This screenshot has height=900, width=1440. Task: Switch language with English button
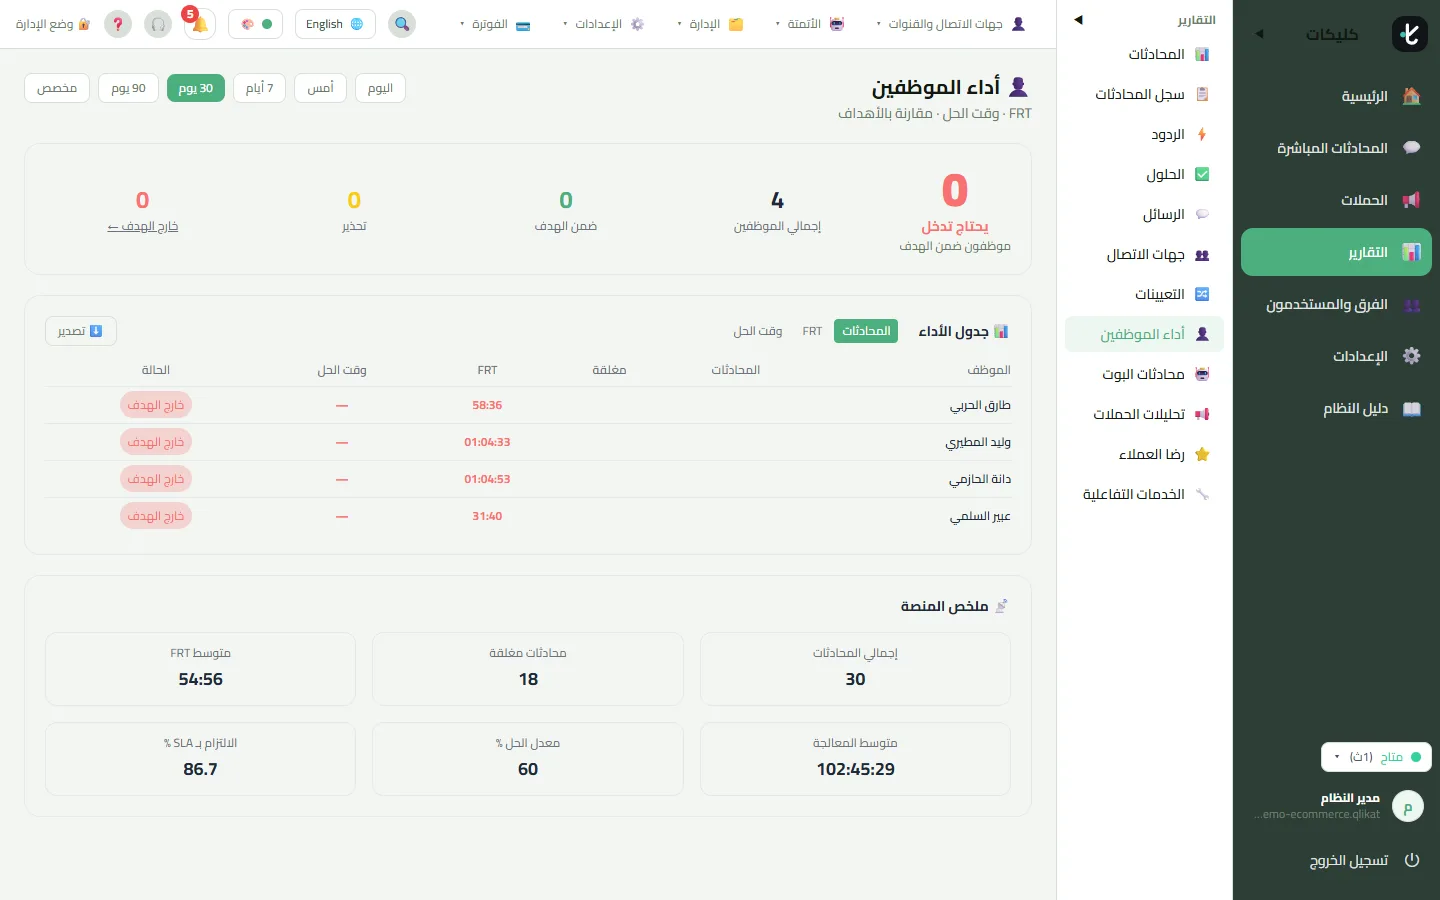click(335, 24)
